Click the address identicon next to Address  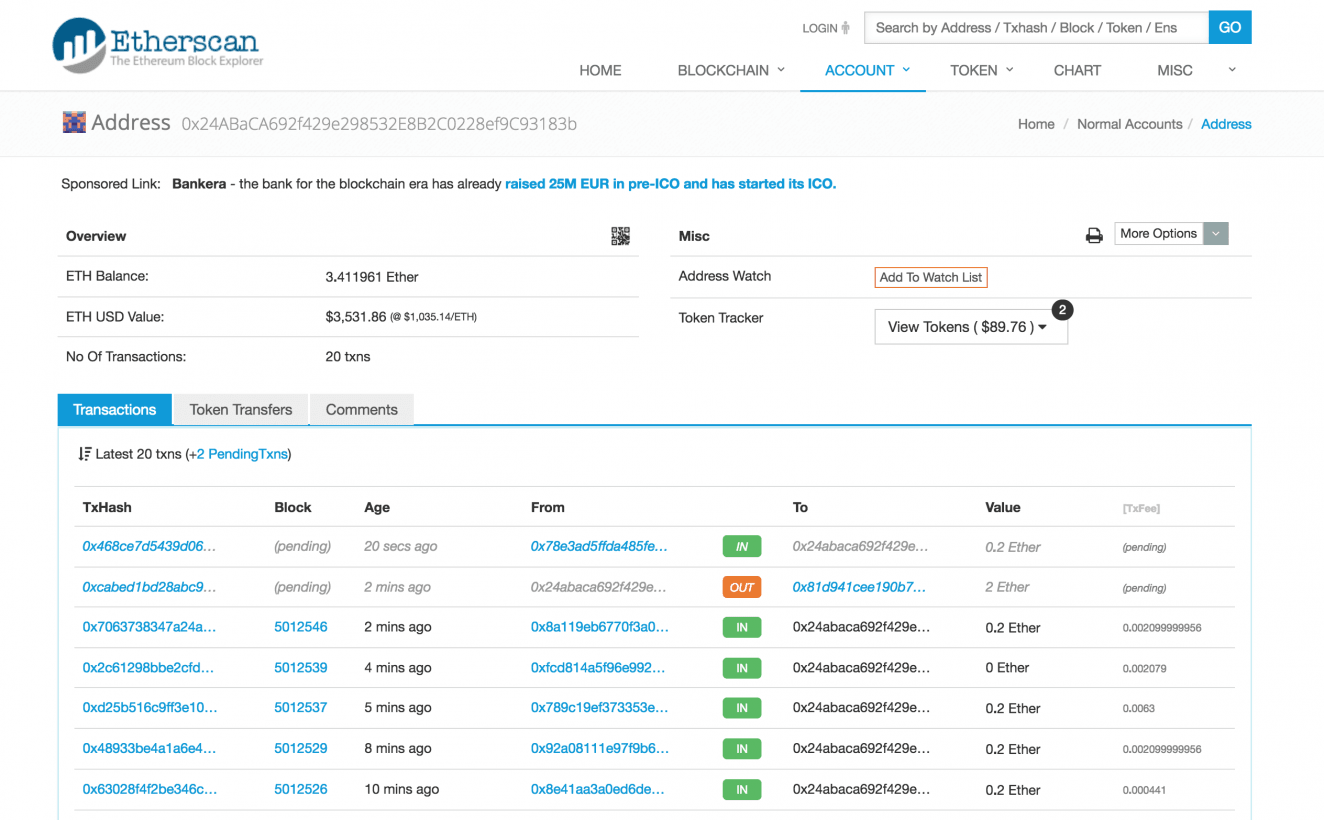pos(74,123)
